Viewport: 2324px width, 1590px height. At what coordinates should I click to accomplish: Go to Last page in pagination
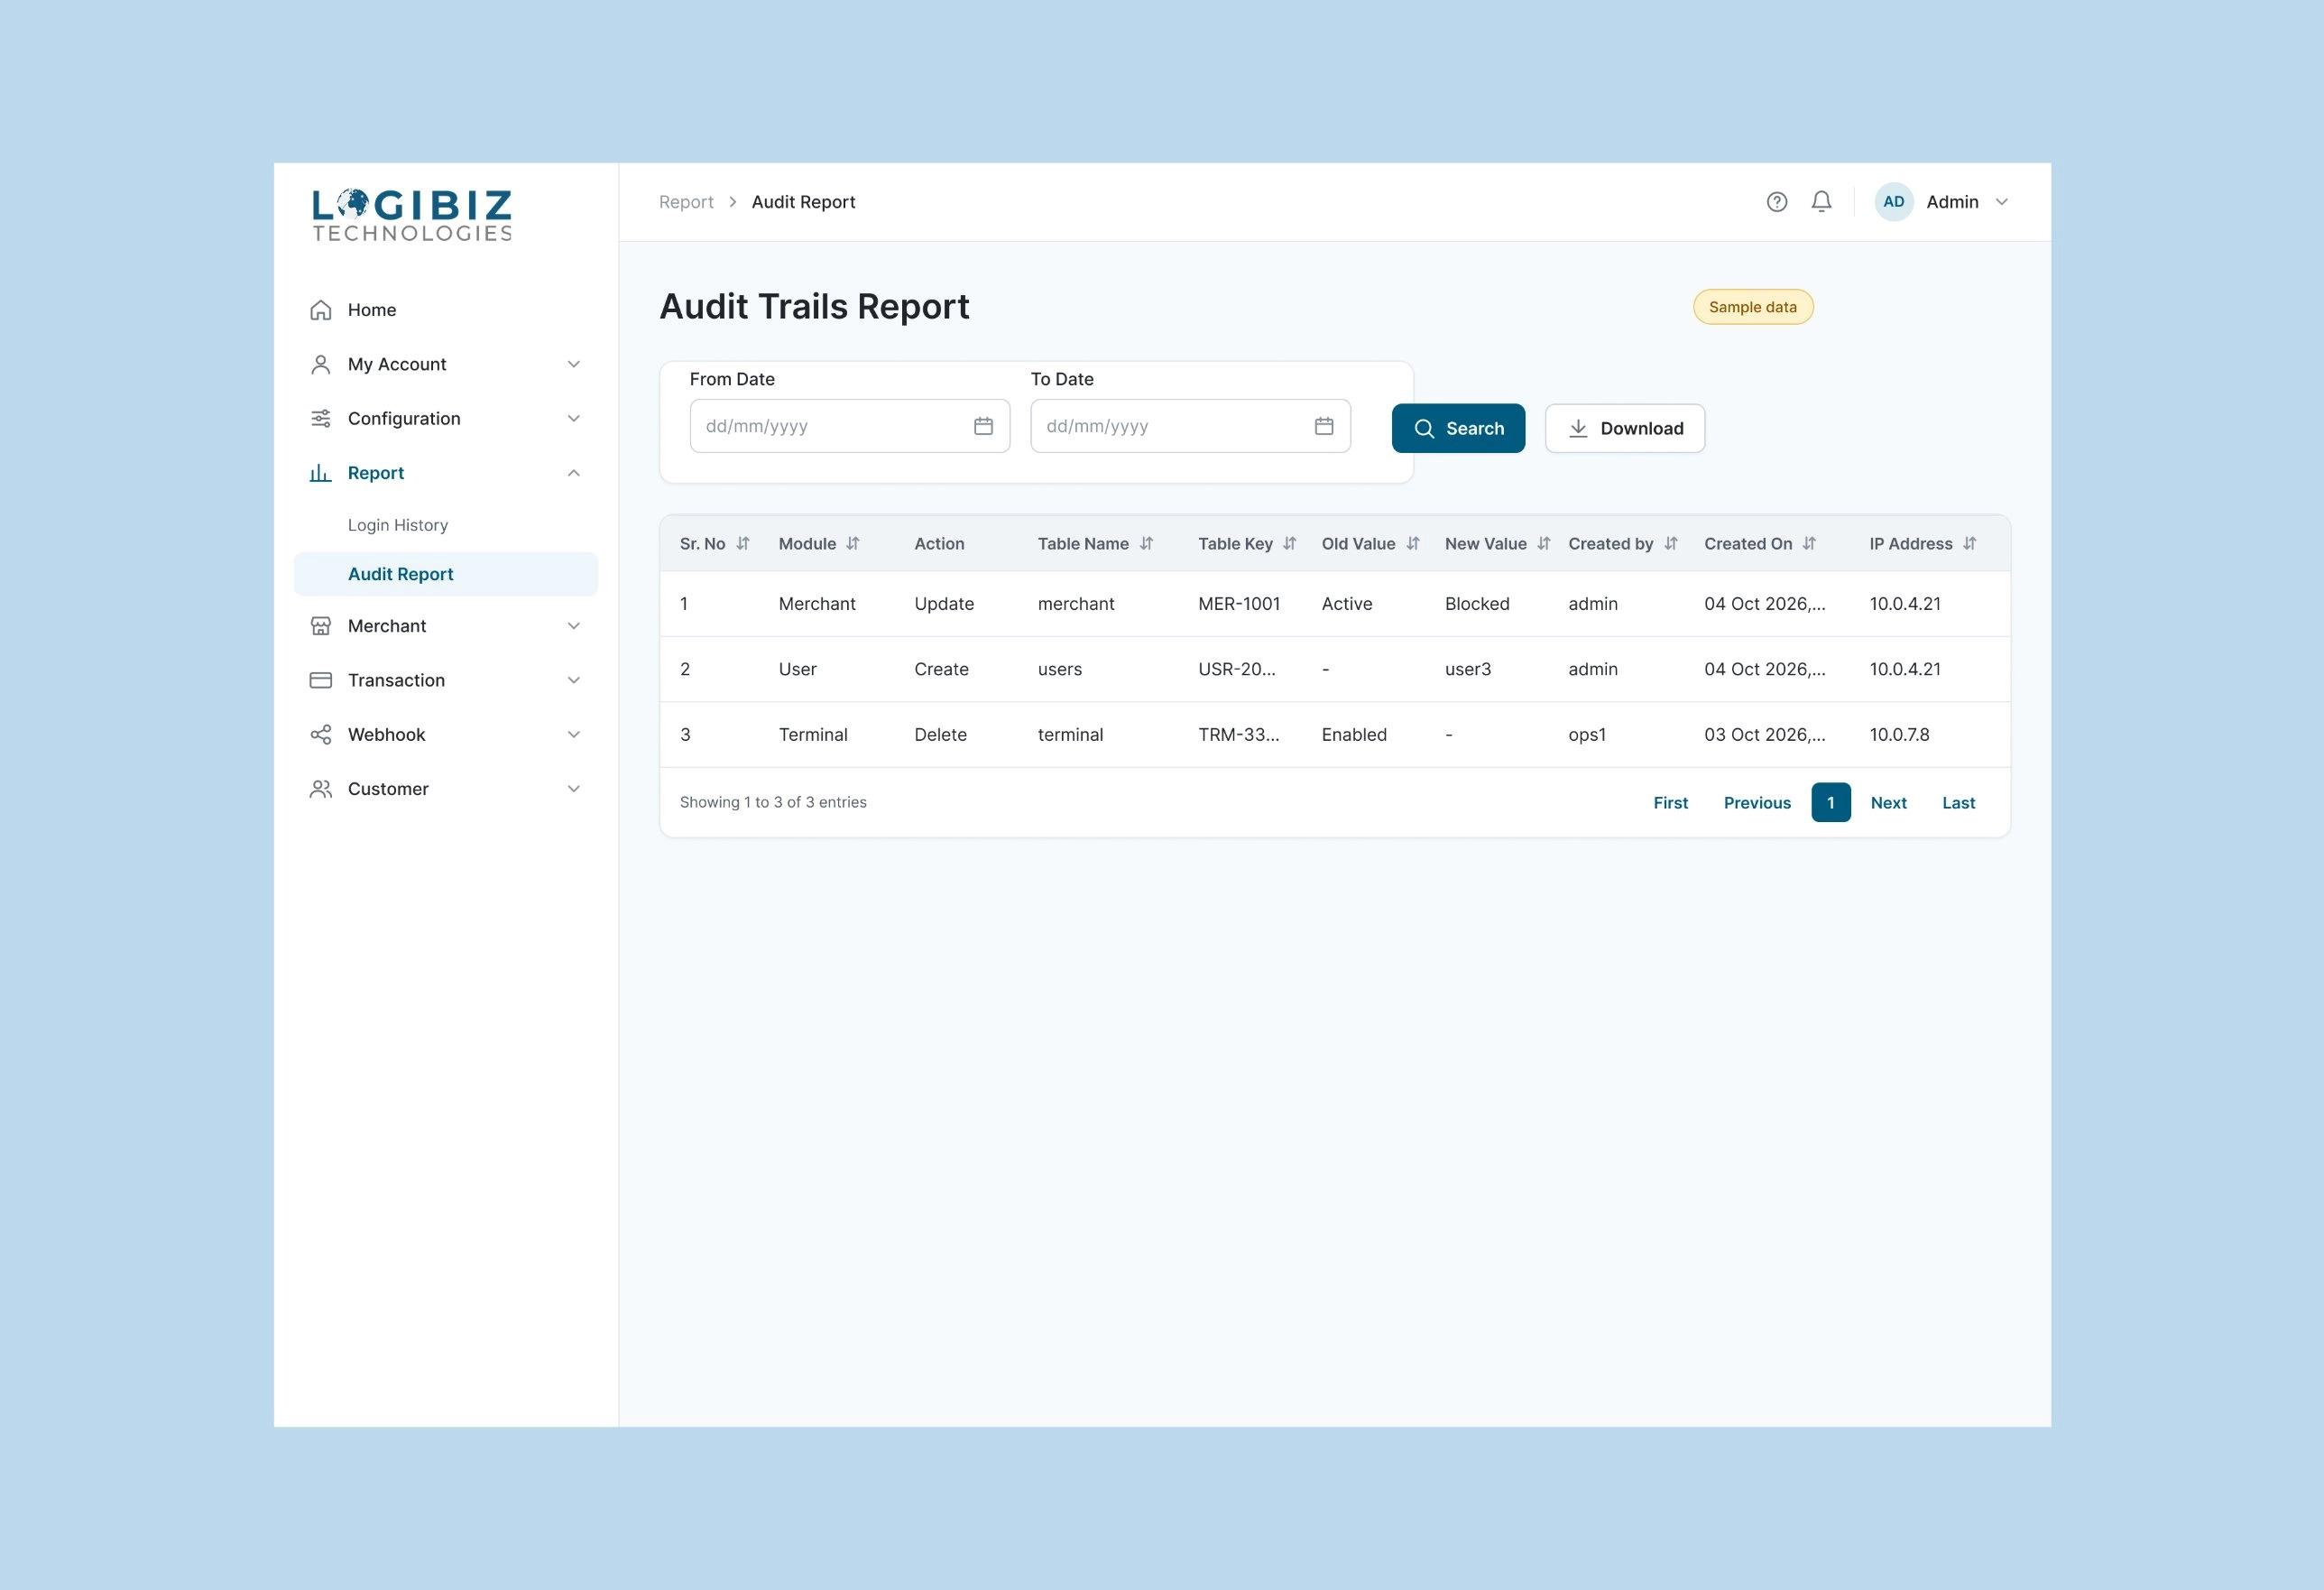[x=1958, y=803]
